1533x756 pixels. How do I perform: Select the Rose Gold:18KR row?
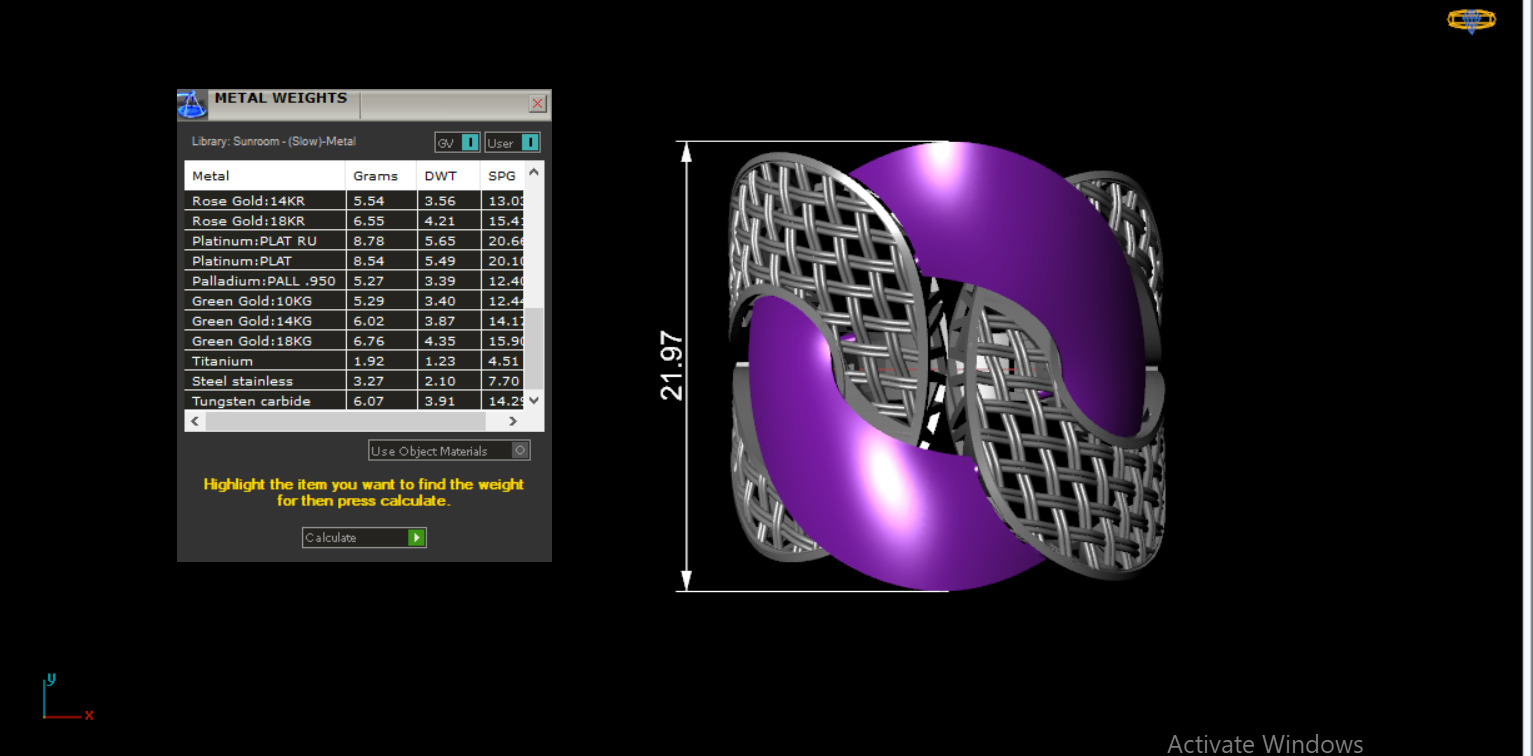point(354,221)
